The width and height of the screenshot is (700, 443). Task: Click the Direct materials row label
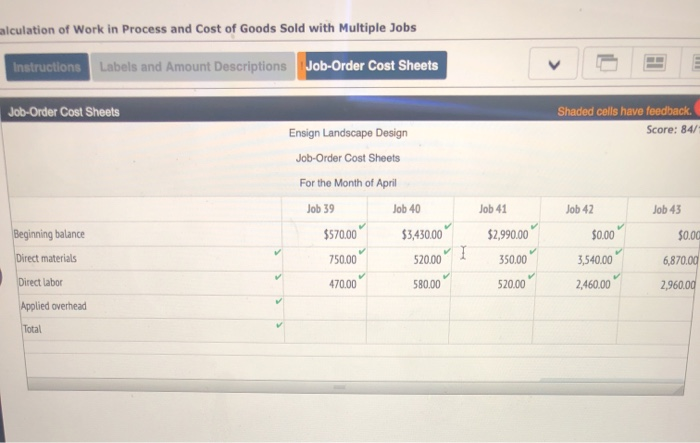[46, 259]
